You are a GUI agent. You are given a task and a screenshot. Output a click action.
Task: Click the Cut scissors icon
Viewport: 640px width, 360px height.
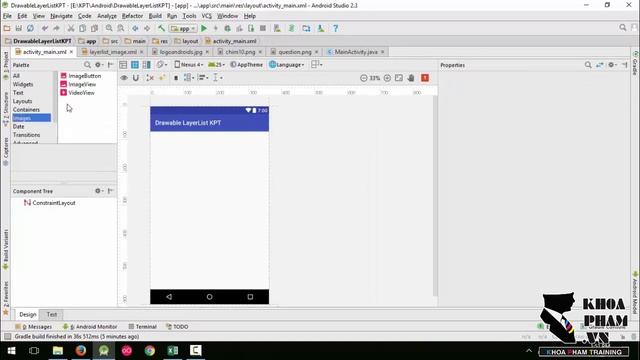71,28
